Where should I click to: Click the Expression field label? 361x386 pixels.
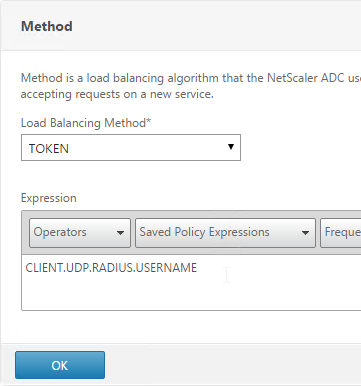(x=49, y=198)
